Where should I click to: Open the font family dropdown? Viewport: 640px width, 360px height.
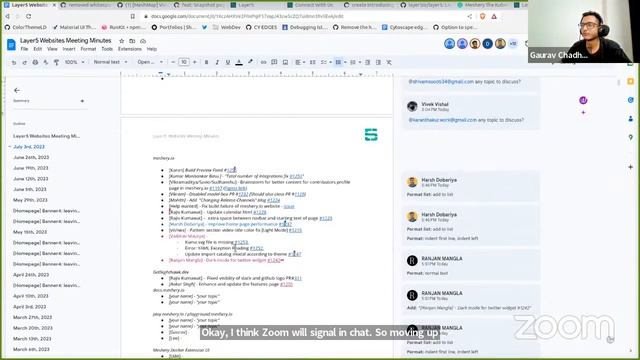pos(150,62)
